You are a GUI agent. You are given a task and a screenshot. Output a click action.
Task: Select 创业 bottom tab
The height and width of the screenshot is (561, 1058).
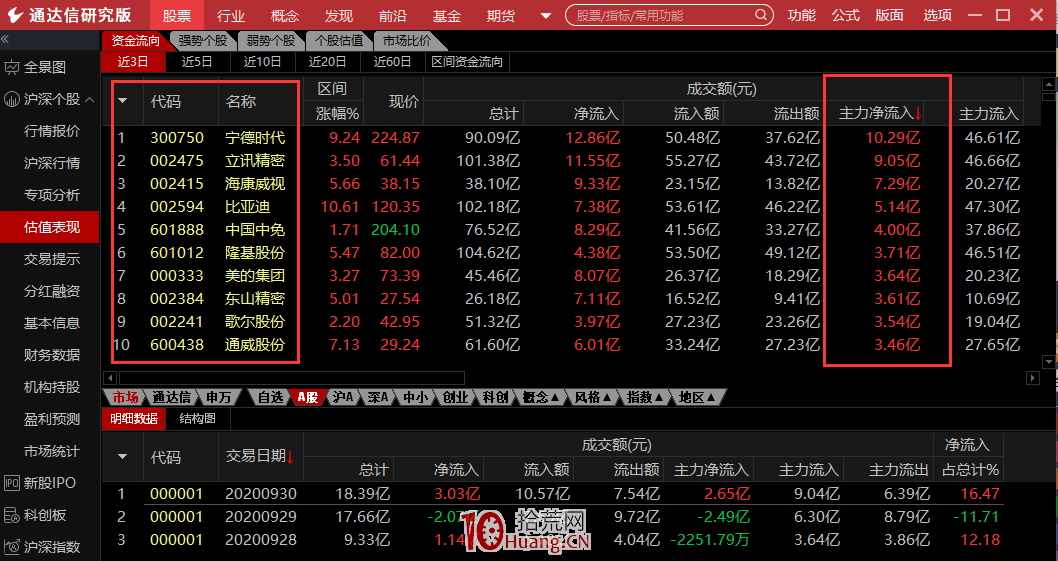point(455,397)
